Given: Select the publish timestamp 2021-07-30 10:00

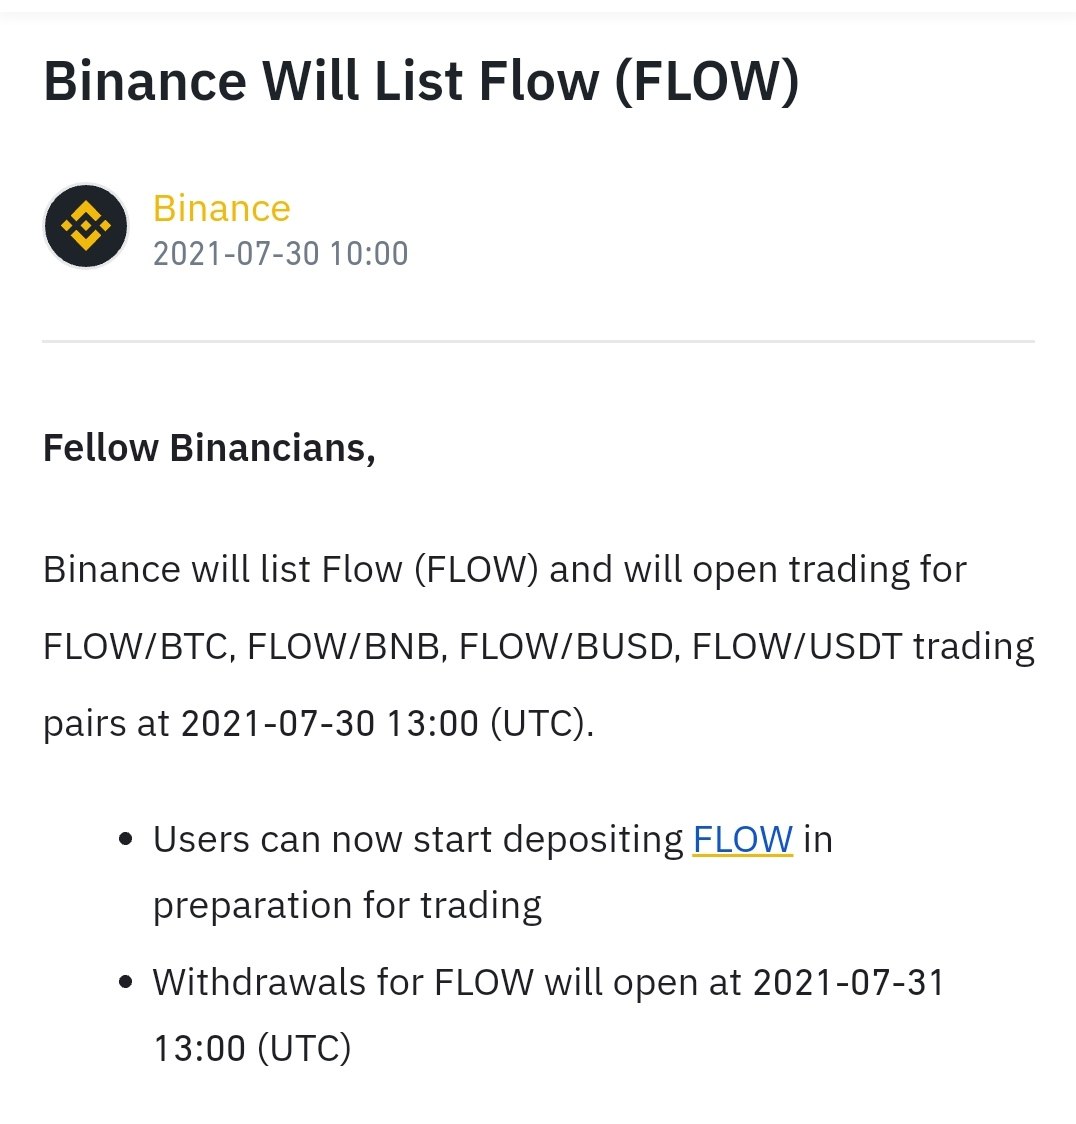Looking at the screenshot, I should (x=280, y=254).
